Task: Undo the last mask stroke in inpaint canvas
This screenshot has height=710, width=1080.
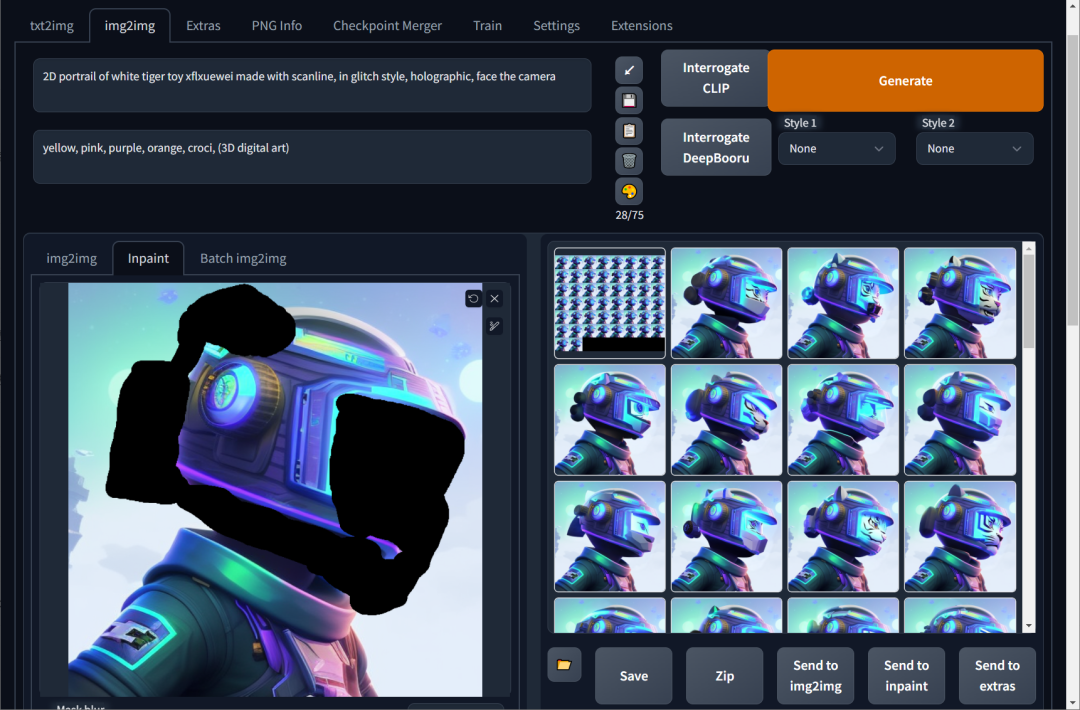Action: 473,298
